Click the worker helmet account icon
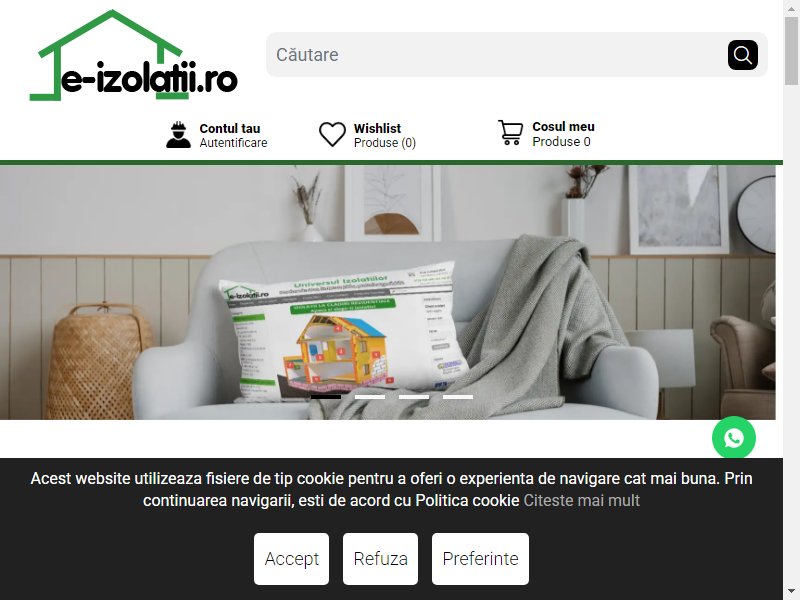This screenshot has height=600, width=800. [x=178, y=135]
